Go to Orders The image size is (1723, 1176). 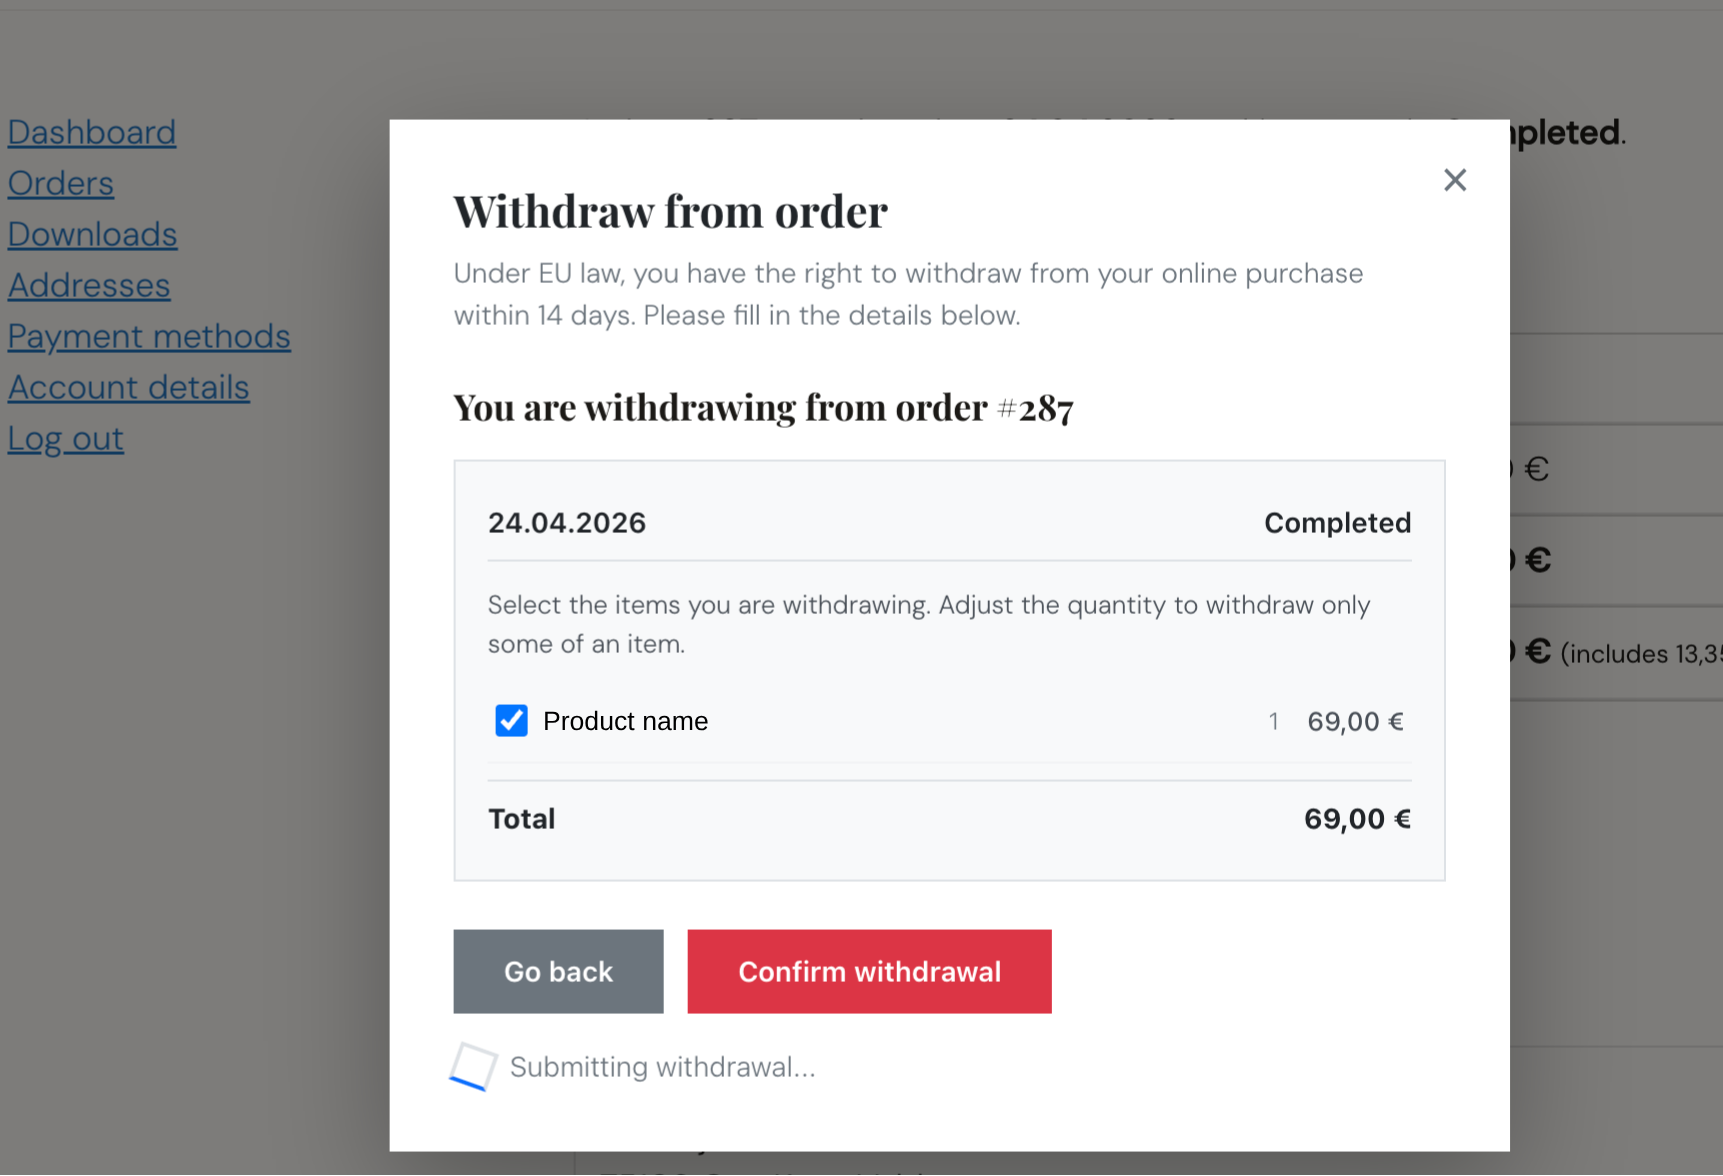[60, 183]
